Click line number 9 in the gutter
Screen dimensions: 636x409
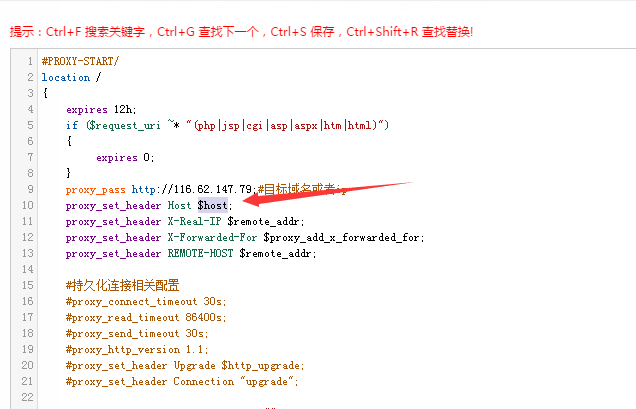tap(30, 189)
